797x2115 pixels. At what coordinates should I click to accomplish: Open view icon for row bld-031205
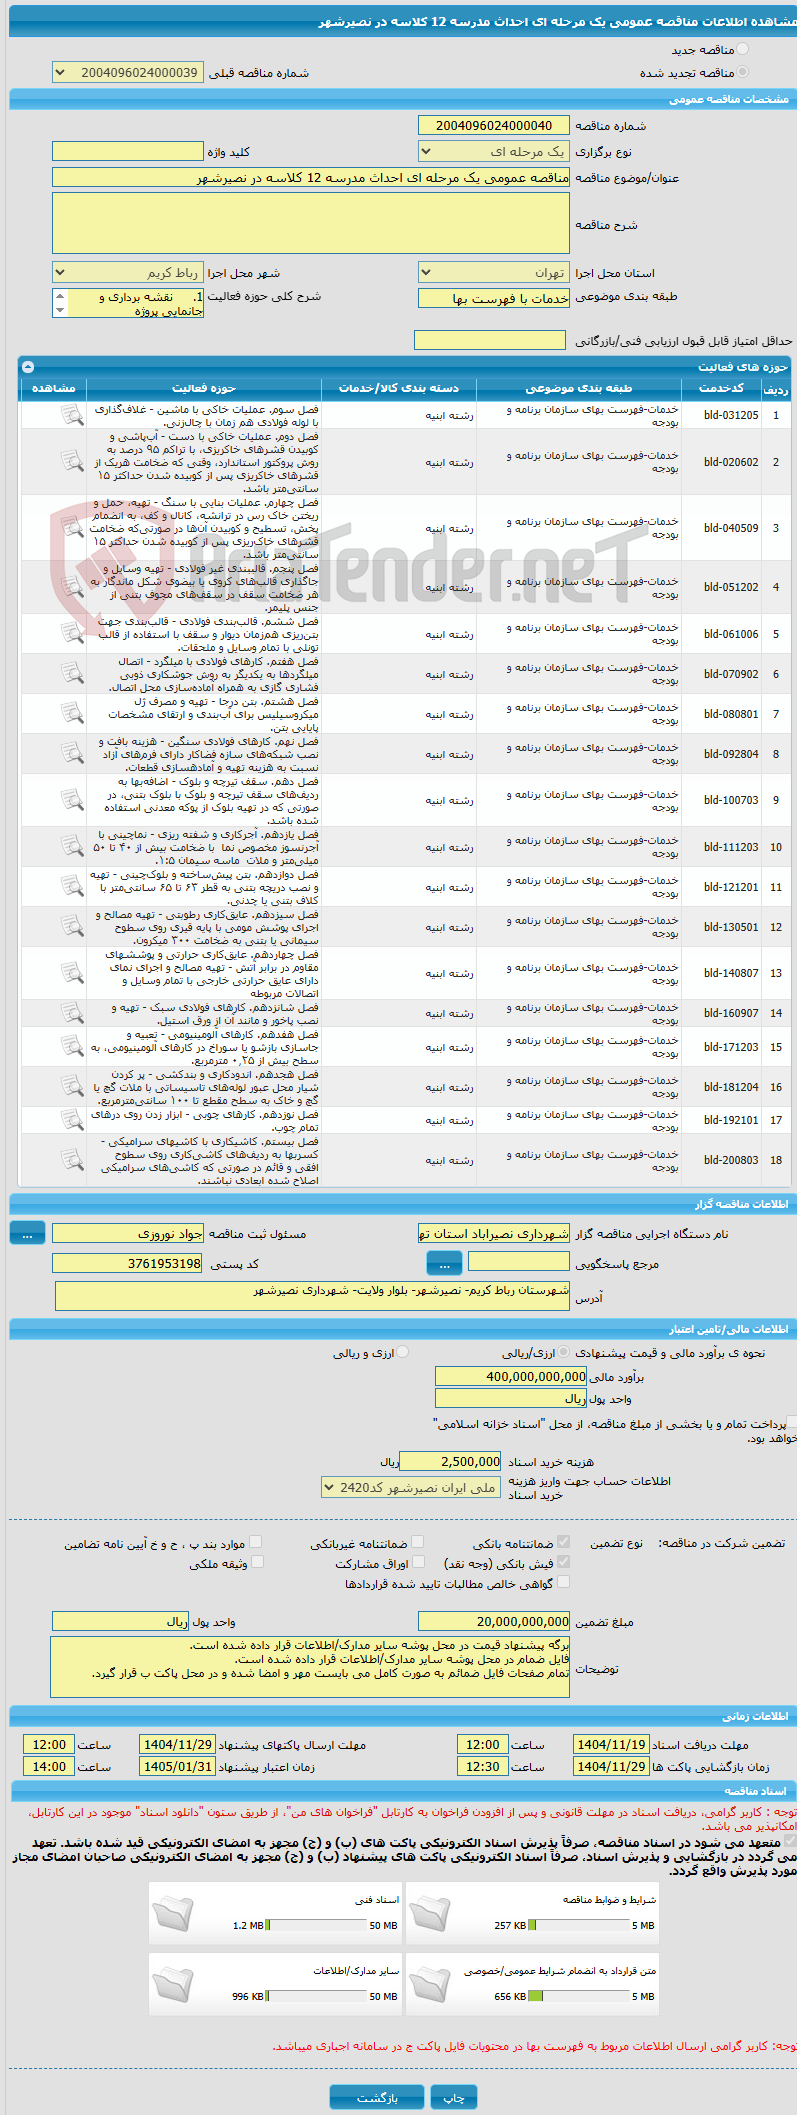click(71, 414)
